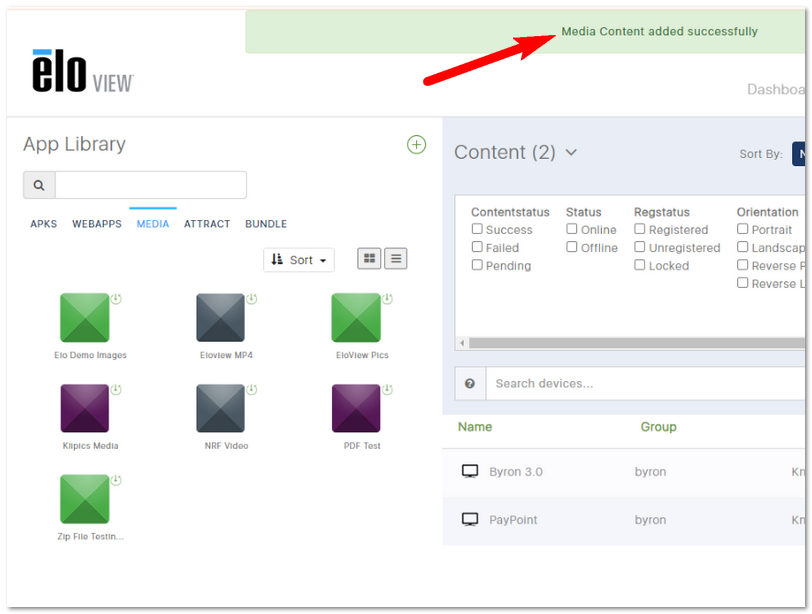812x614 pixels.
Task: Click the filter scrollbar left arrow
Action: 462,343
